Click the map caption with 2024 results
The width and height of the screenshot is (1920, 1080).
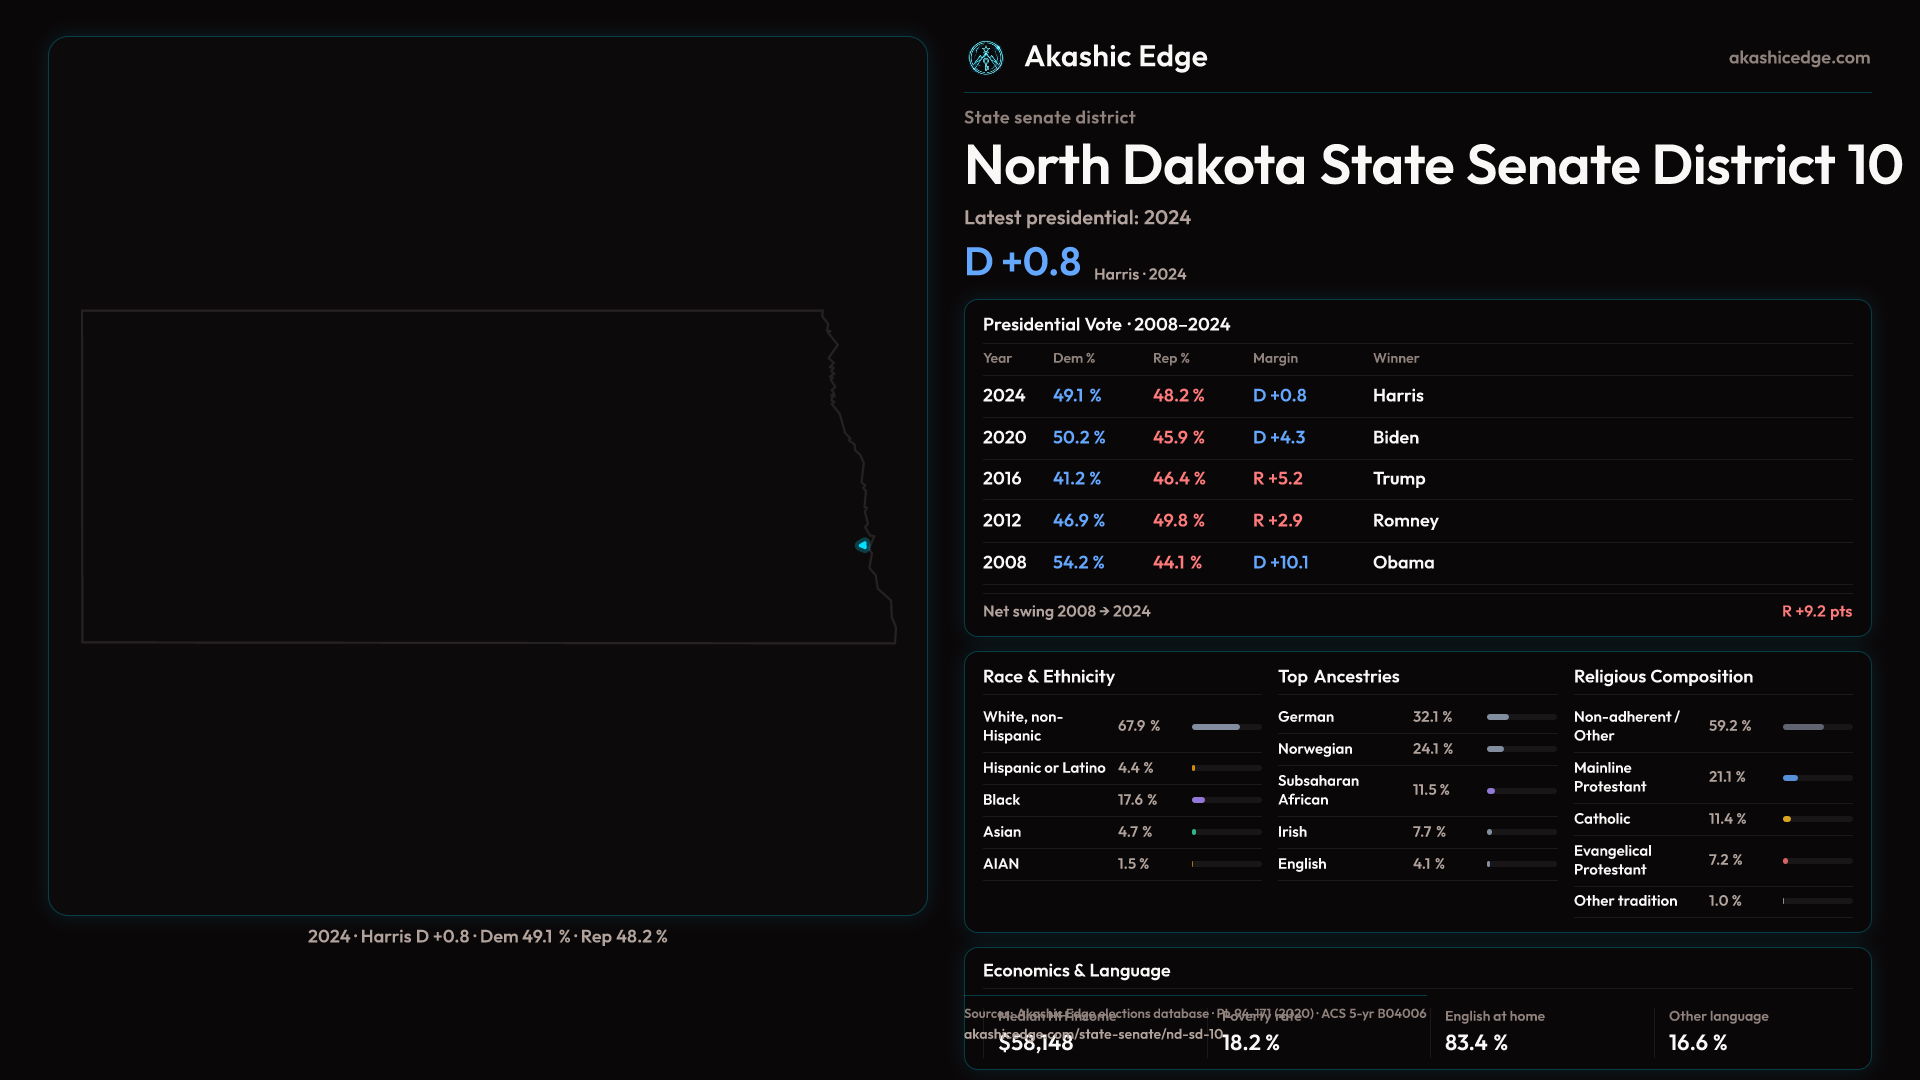(x=487, y=937)
